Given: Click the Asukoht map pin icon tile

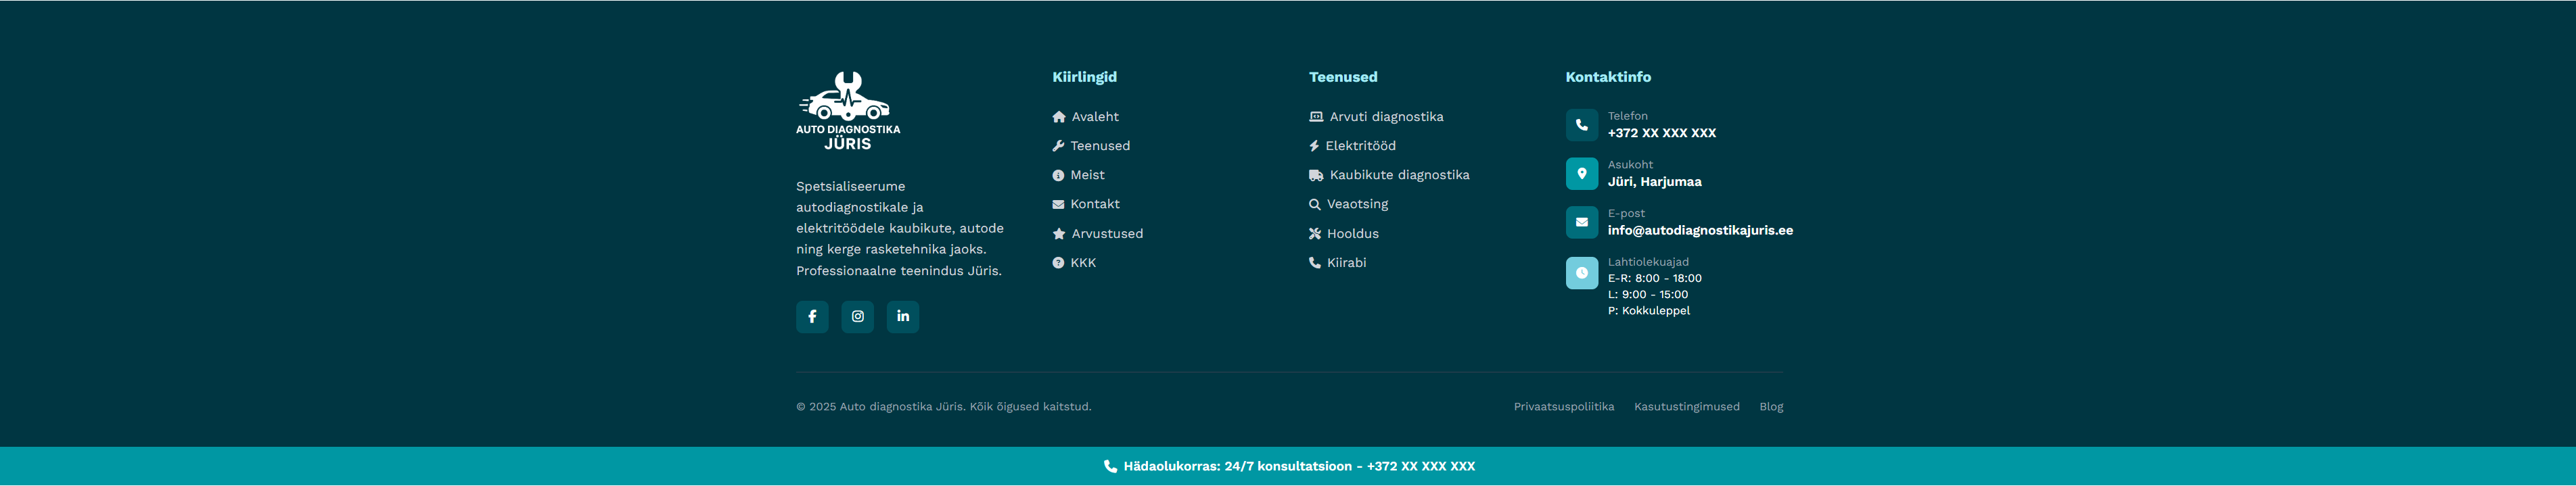Looking at the screenshot, I should point(1582,174).
